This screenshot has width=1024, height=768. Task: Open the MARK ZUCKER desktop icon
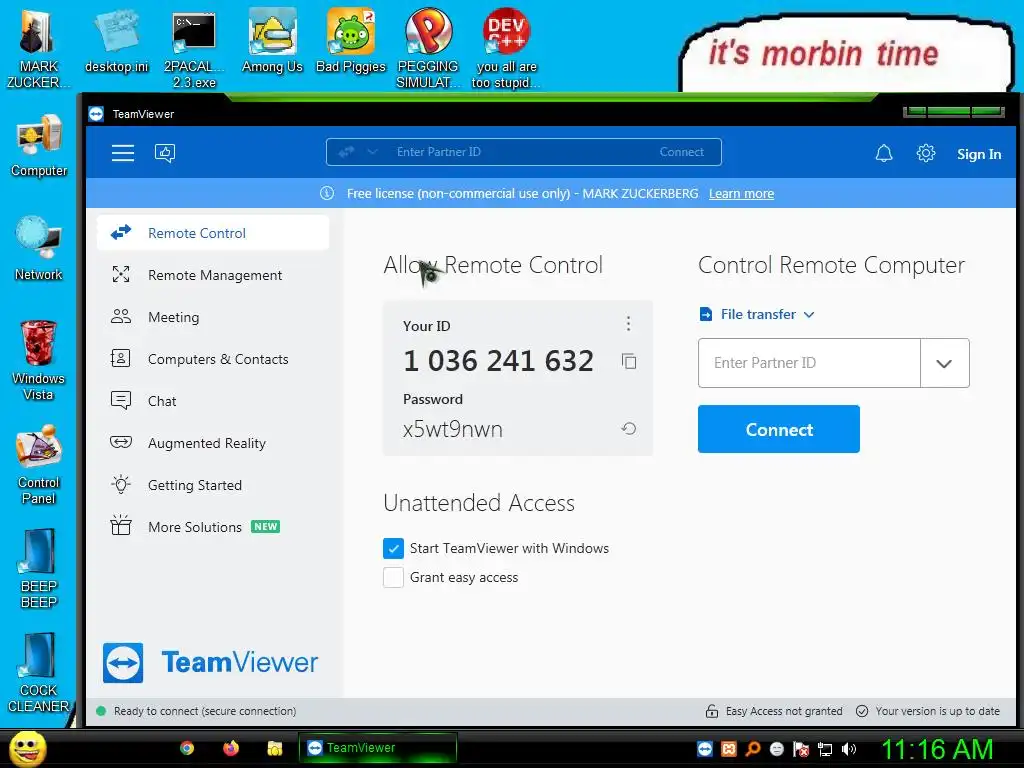tap(39, 48)
